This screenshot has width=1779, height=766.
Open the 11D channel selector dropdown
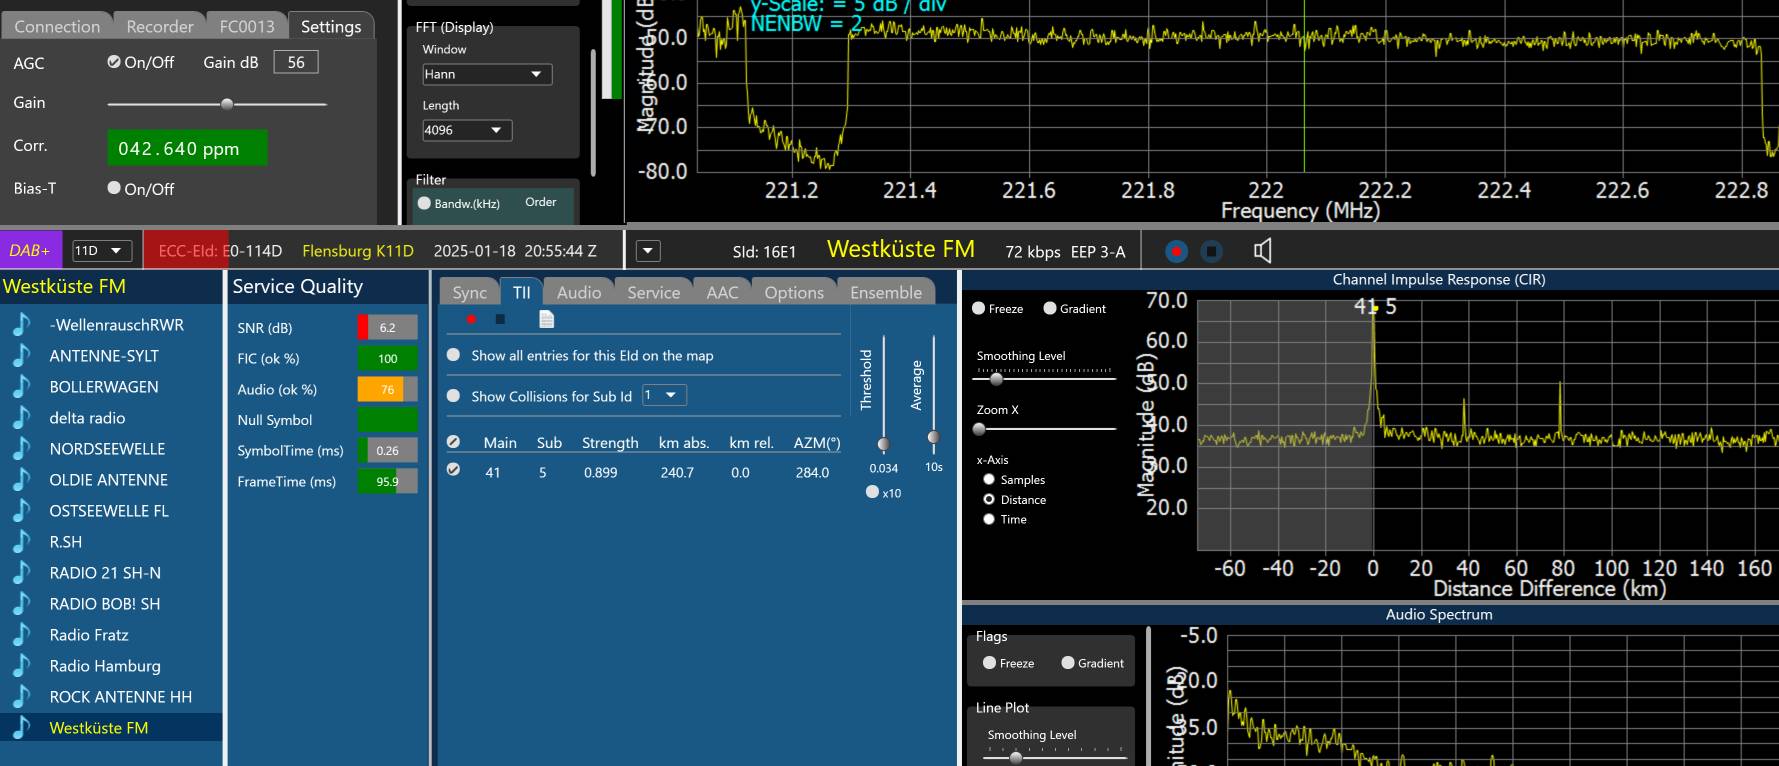tap(102, 251)
